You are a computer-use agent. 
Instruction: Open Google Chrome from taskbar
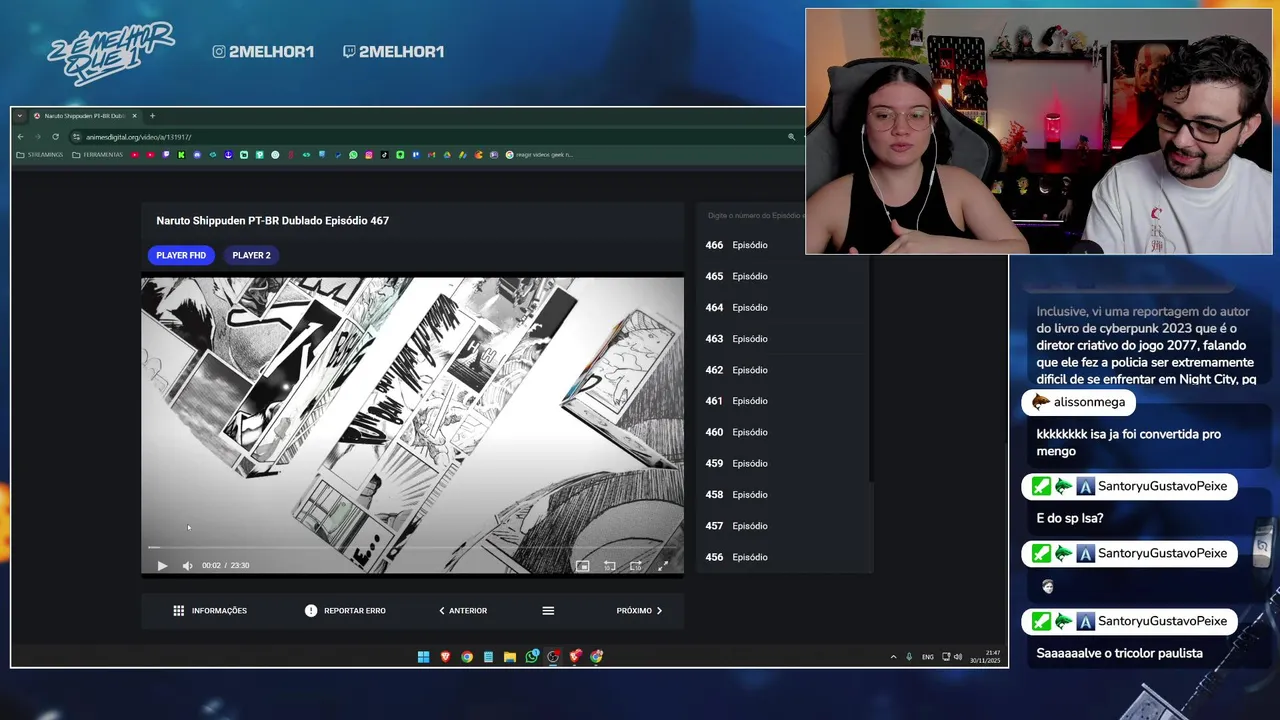click(x=467, y=657)
